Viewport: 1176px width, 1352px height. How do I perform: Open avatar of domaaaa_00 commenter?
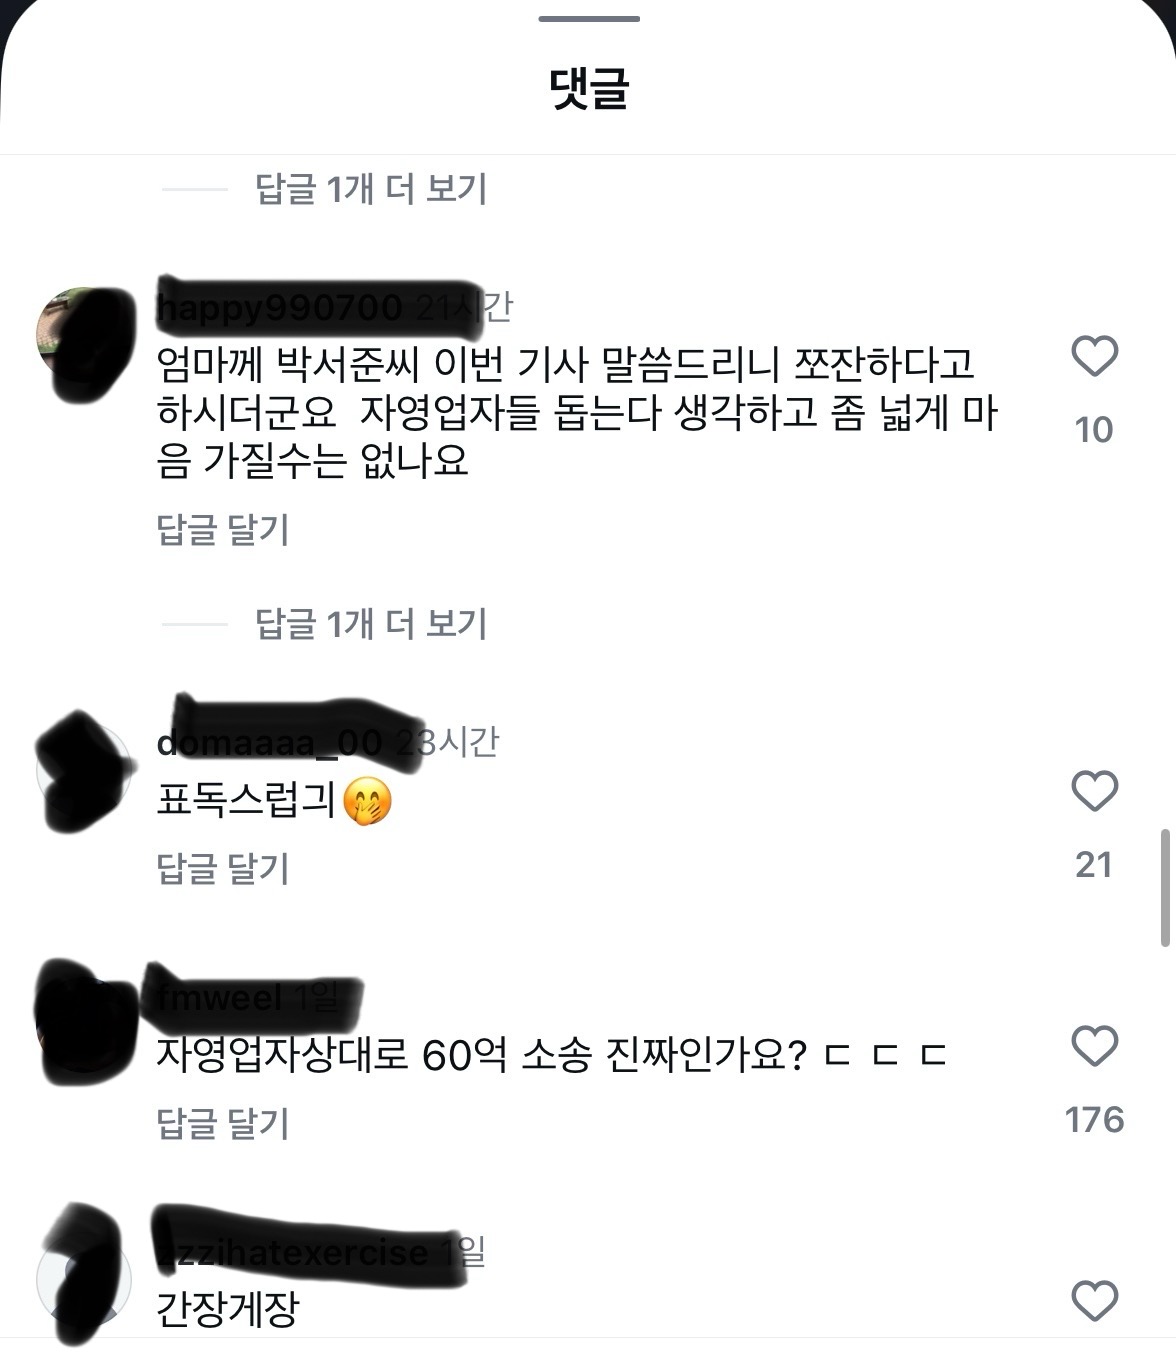pos(84,770)
